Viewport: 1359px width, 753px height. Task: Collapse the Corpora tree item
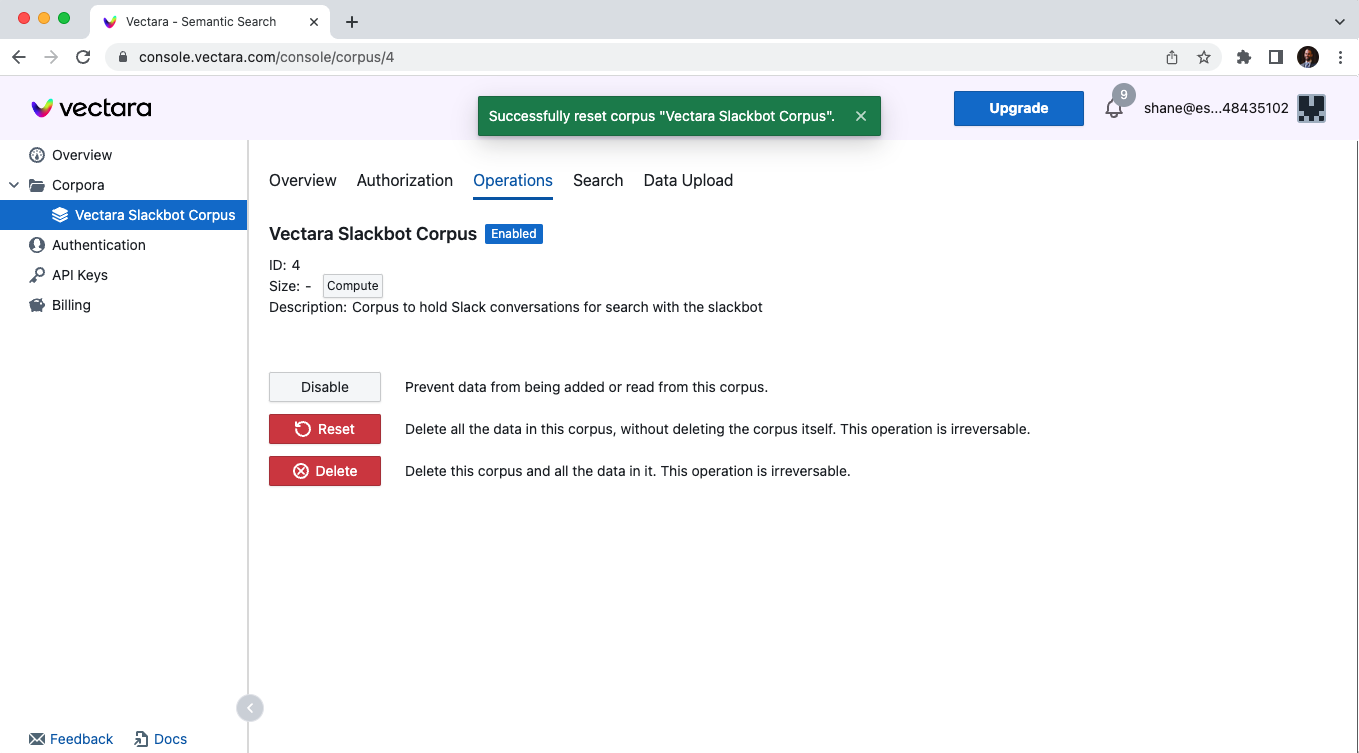[x=13, y=185]
